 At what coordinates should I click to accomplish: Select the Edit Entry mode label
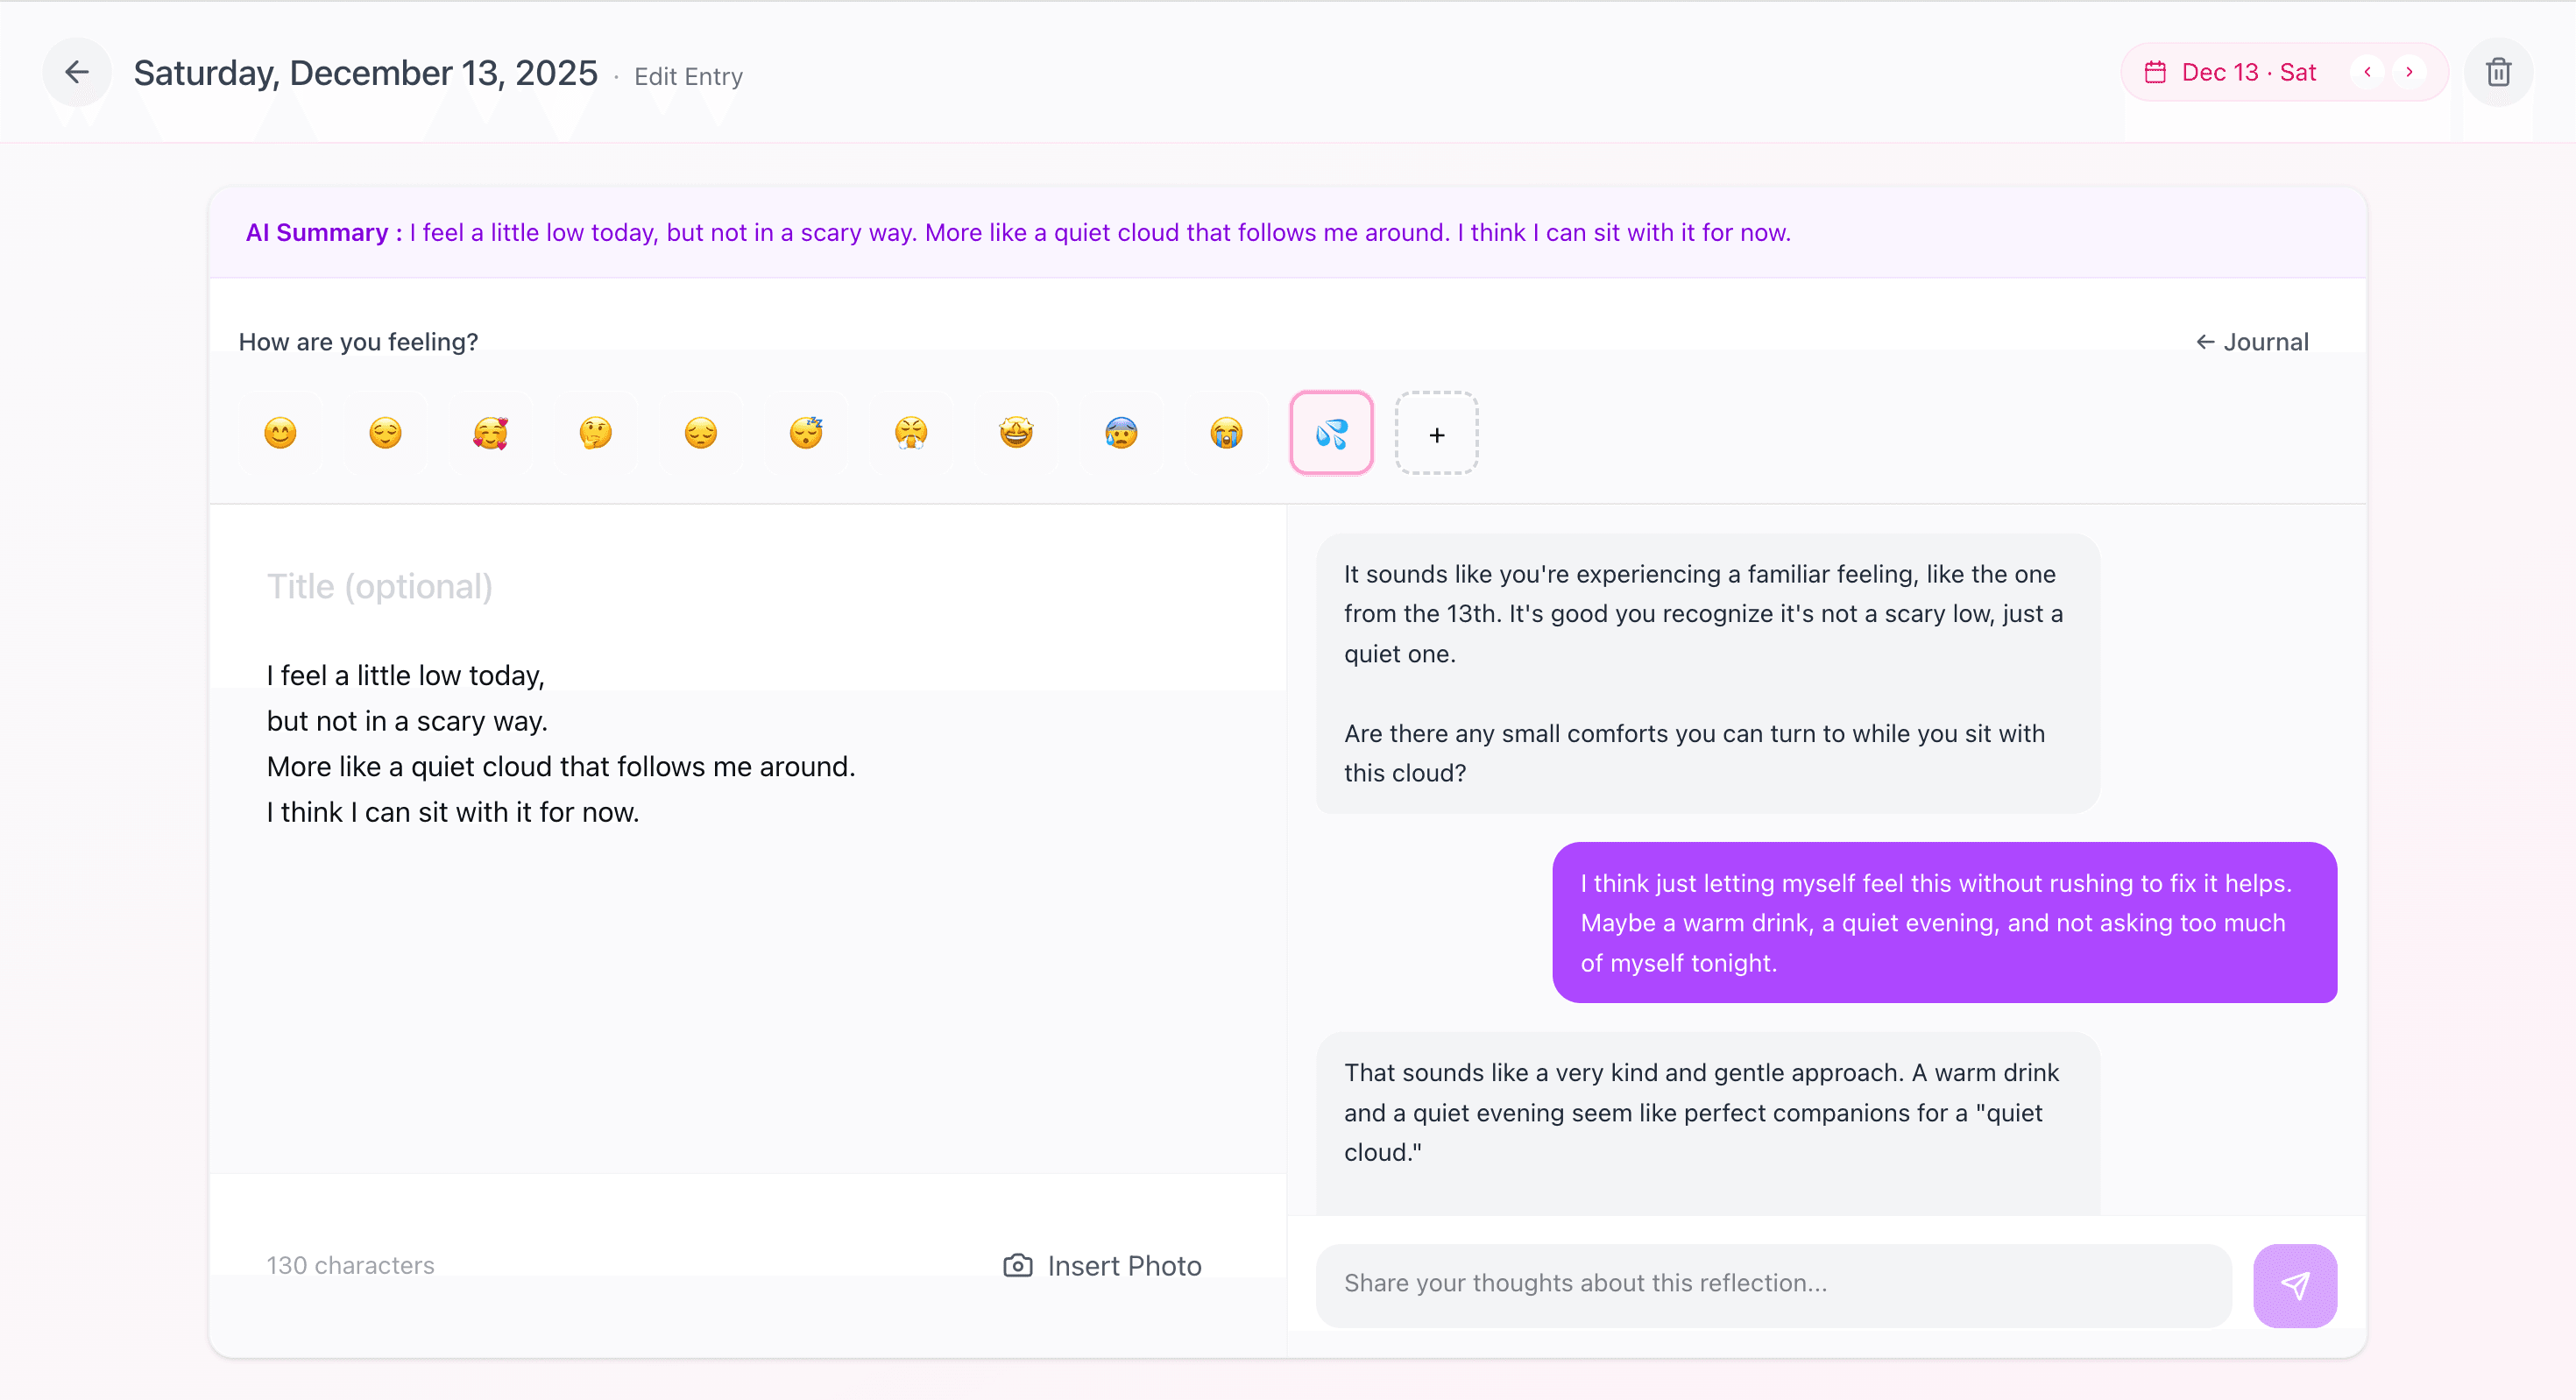687,76
